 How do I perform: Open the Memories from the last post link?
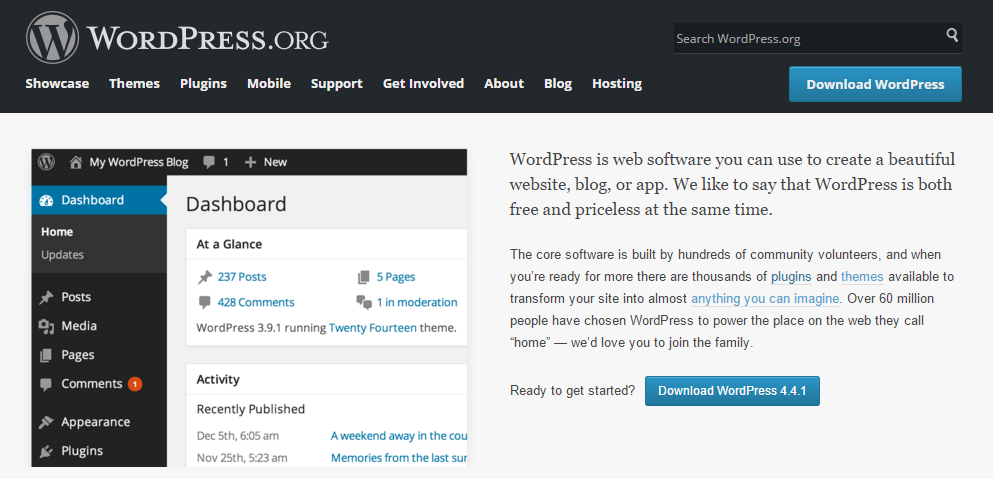click(399, 457)
